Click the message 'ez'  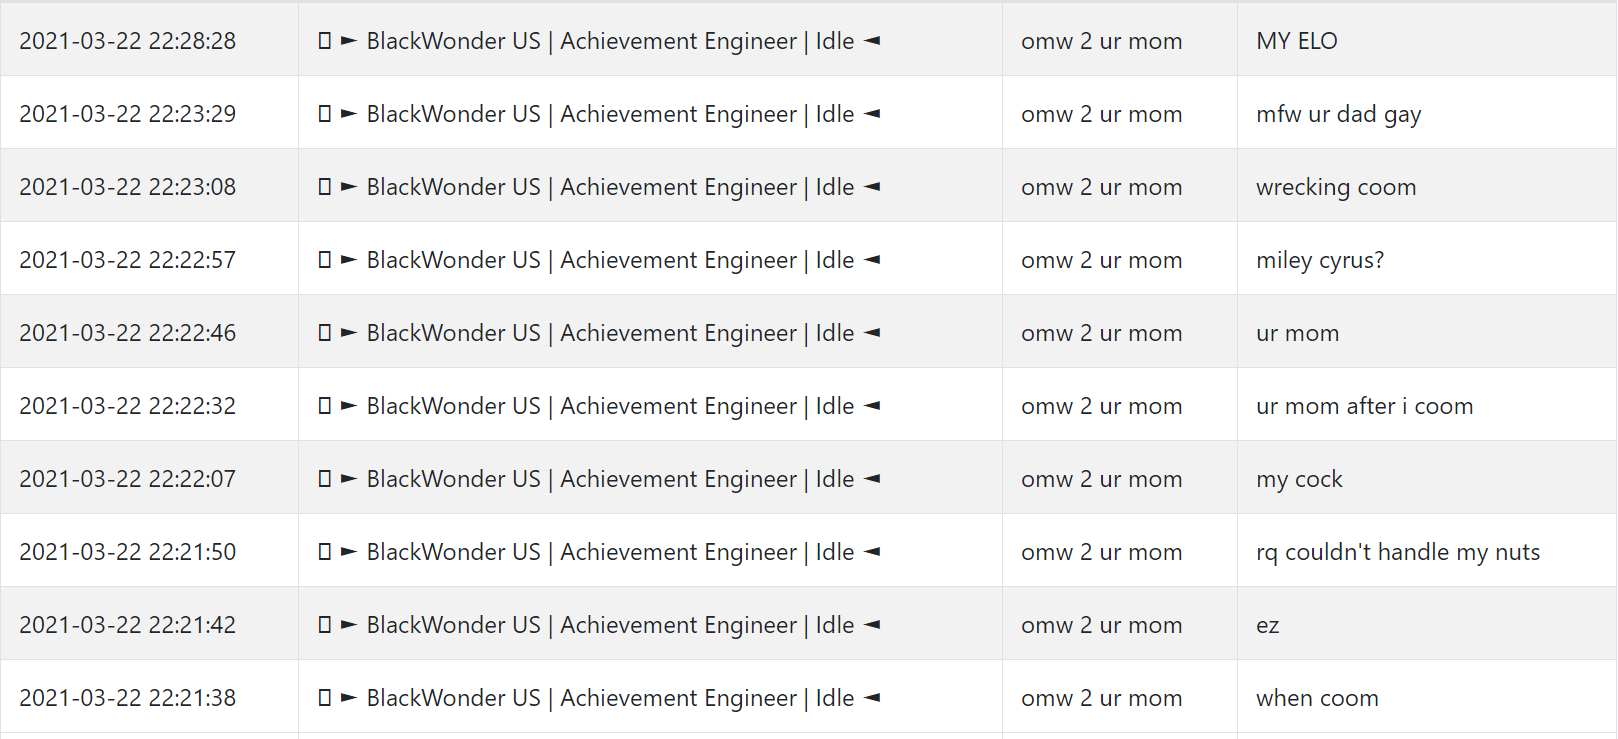click(1268, 626)
